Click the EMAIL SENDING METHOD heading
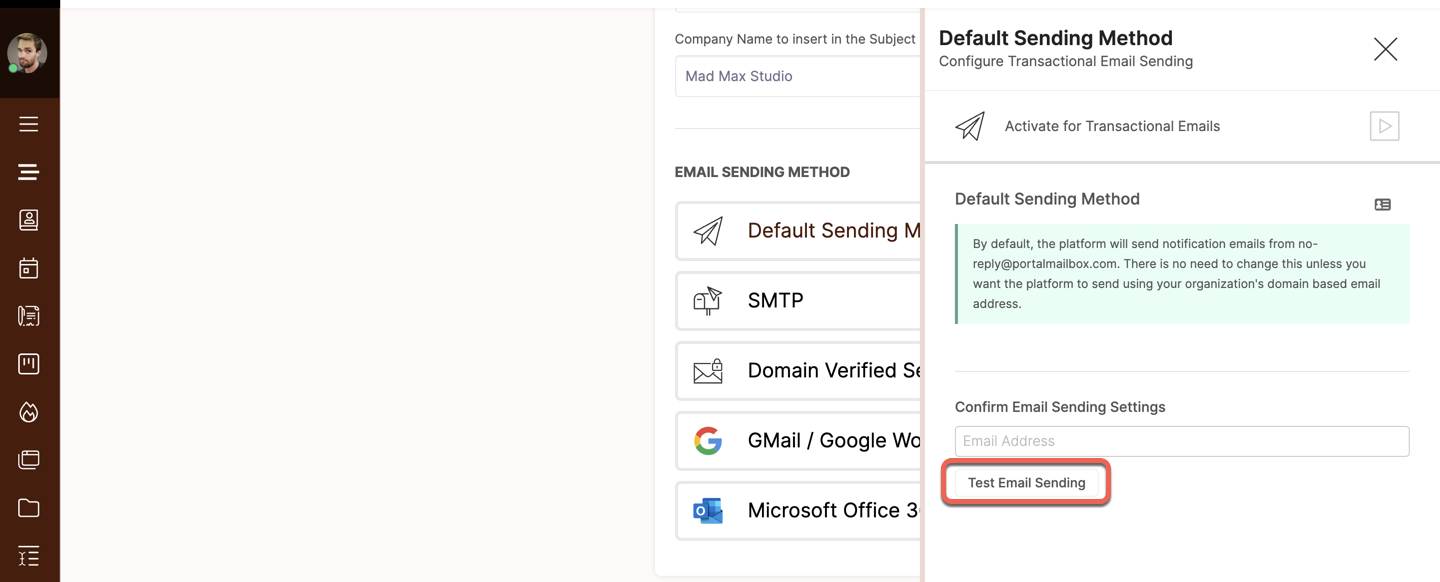The width and height of the screenshot is (1440, 582). click(x=762, y=172)
